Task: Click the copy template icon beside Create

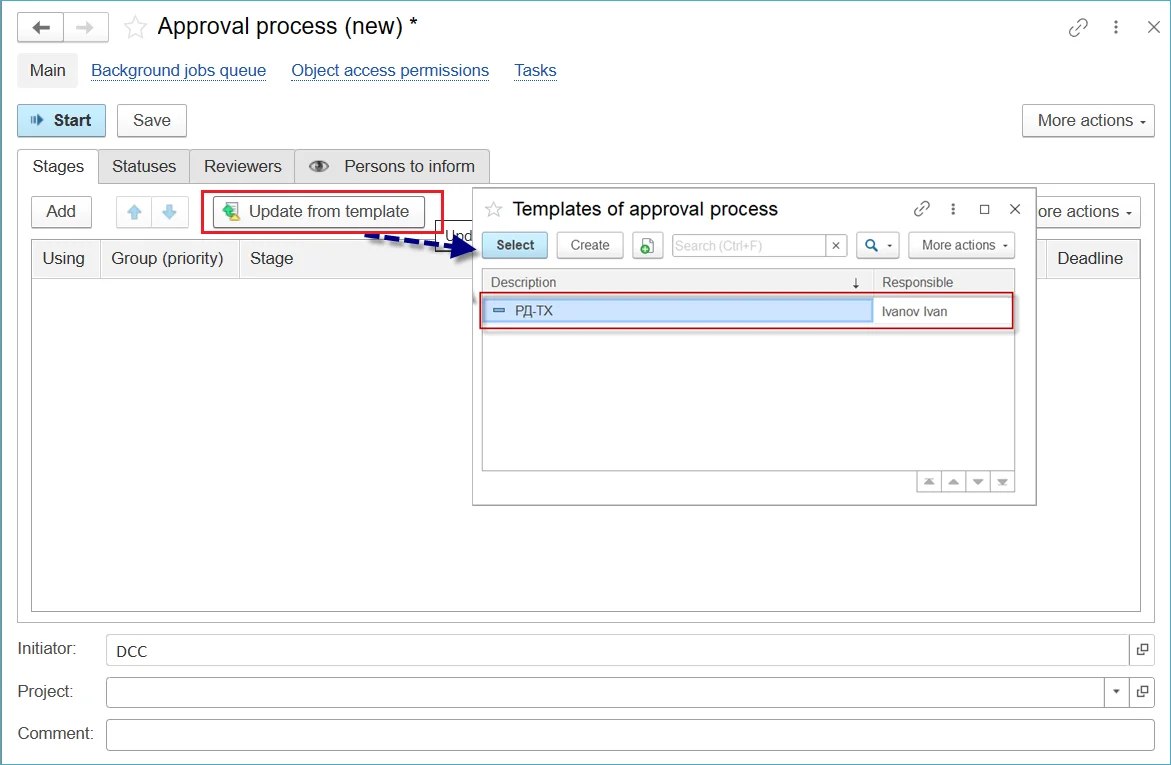Action: click(x=648, y=245)
